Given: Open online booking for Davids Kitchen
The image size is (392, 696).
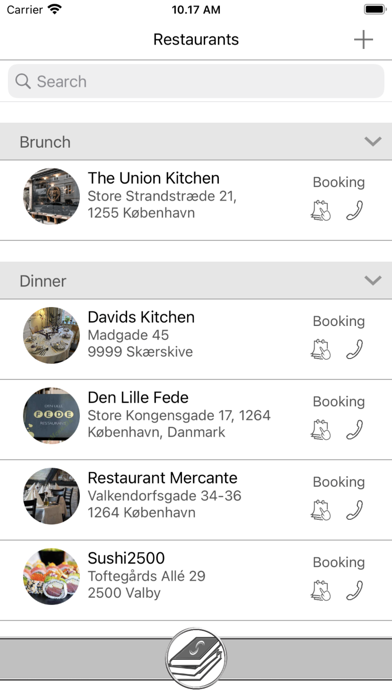Looking at the screenshot, I should [321, 349].
